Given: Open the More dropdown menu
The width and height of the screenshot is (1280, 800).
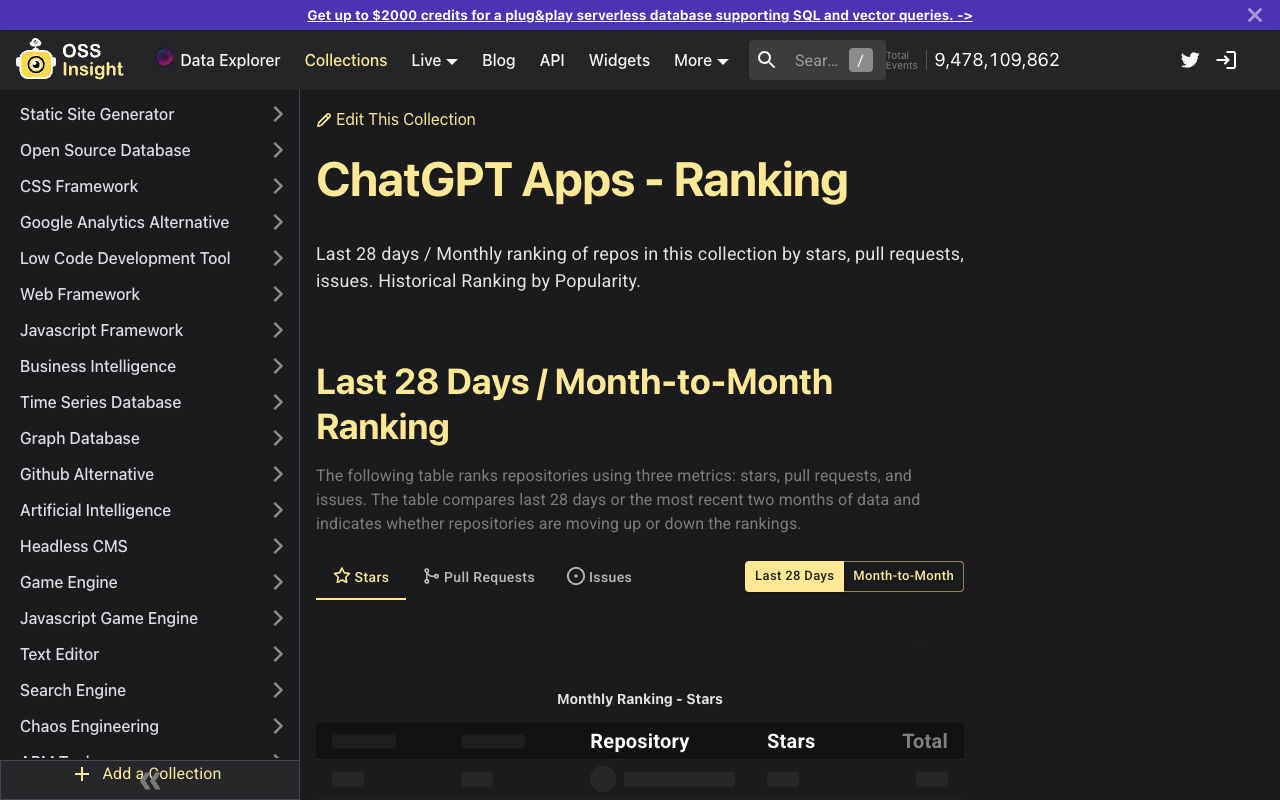Looking at the screenshot, I should pos(701,60).
